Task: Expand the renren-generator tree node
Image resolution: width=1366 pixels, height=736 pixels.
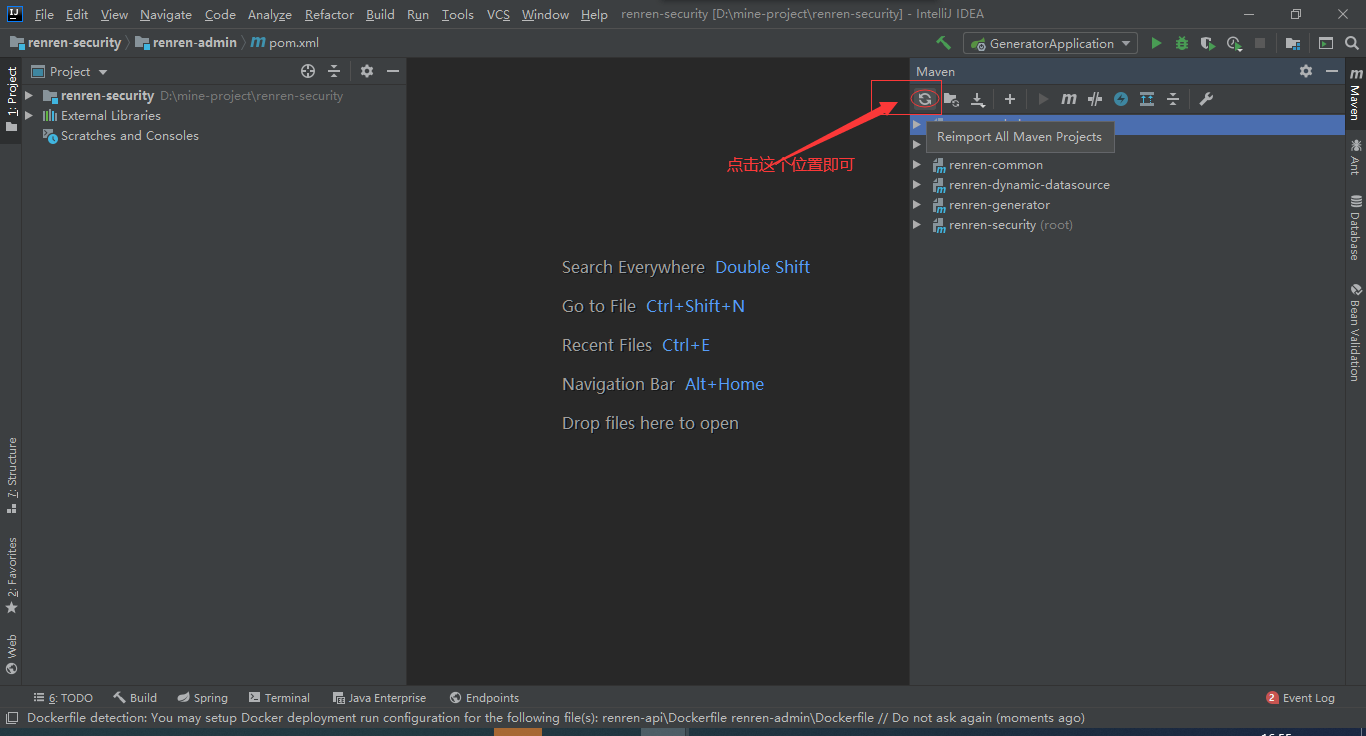Action: pyautogui.click(x=917, y=204)
